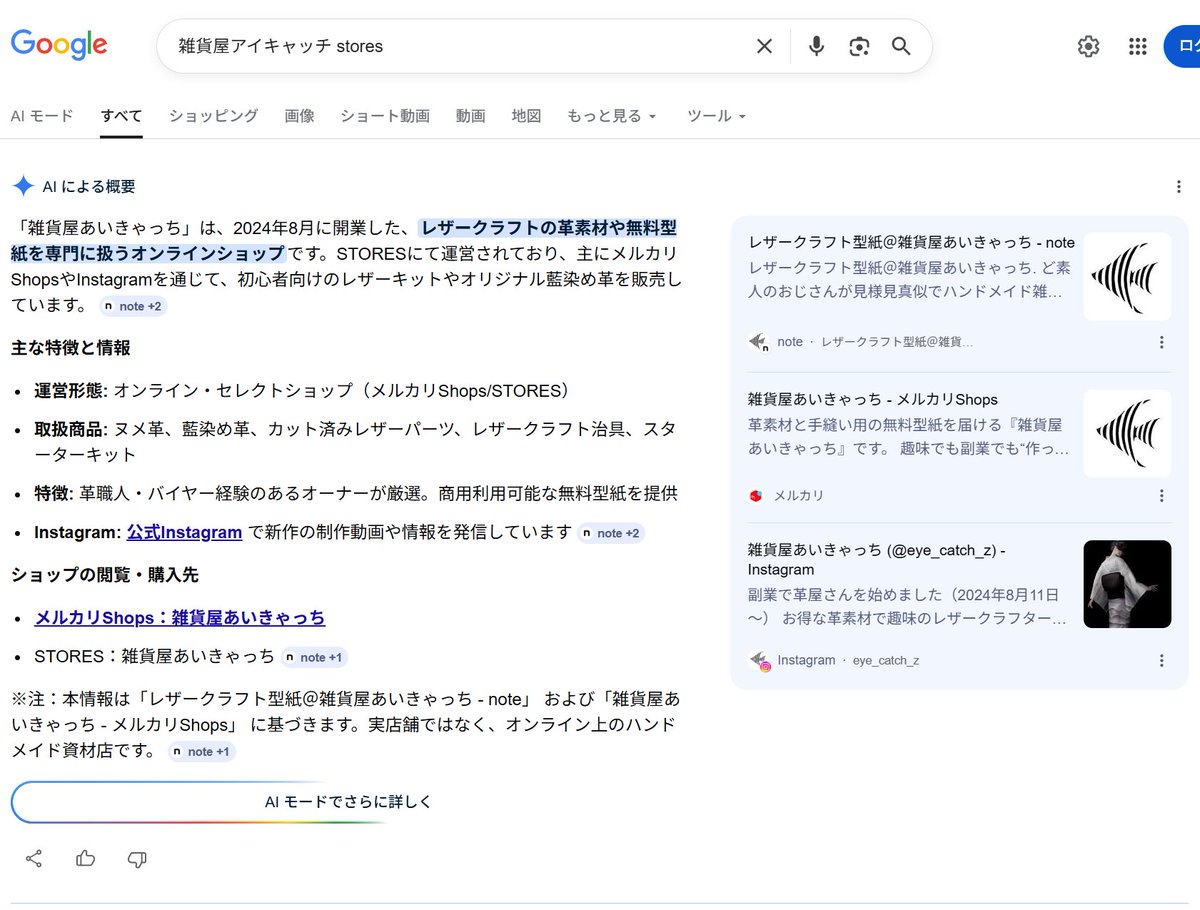The width and height of the screenshot is (1200, 910).
Task: Open レザークラフト型紙@雑貨屋あいきゃっち - note result title
Action: [x=911, y=242]
